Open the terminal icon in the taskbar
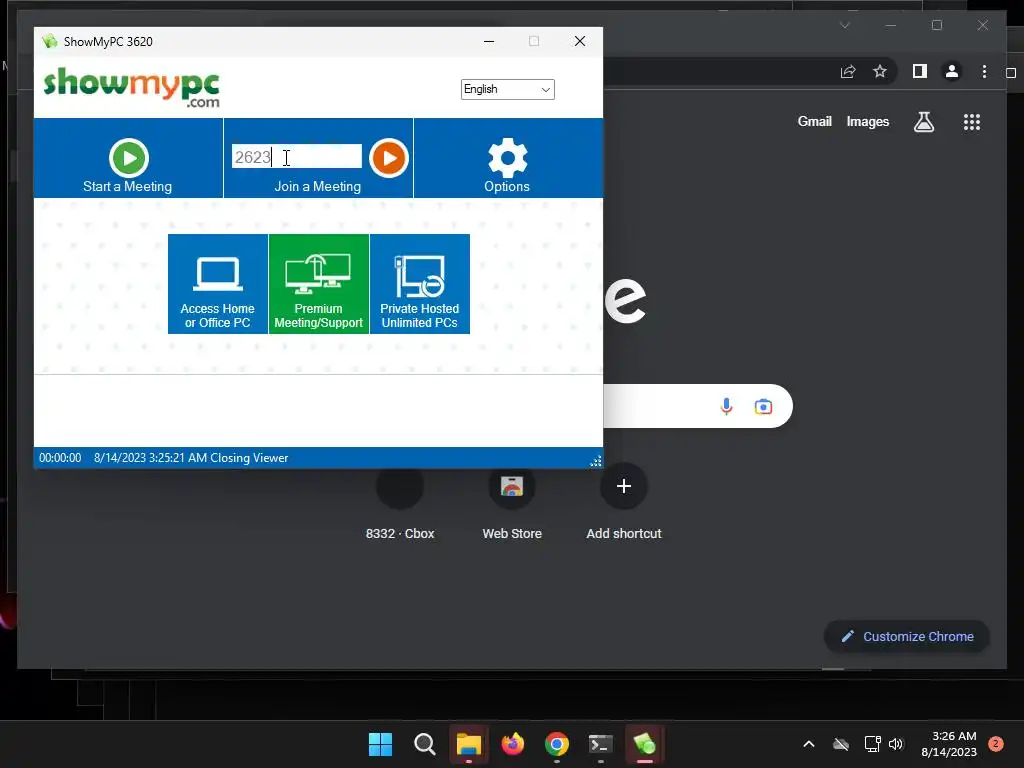 coord(600,744)
